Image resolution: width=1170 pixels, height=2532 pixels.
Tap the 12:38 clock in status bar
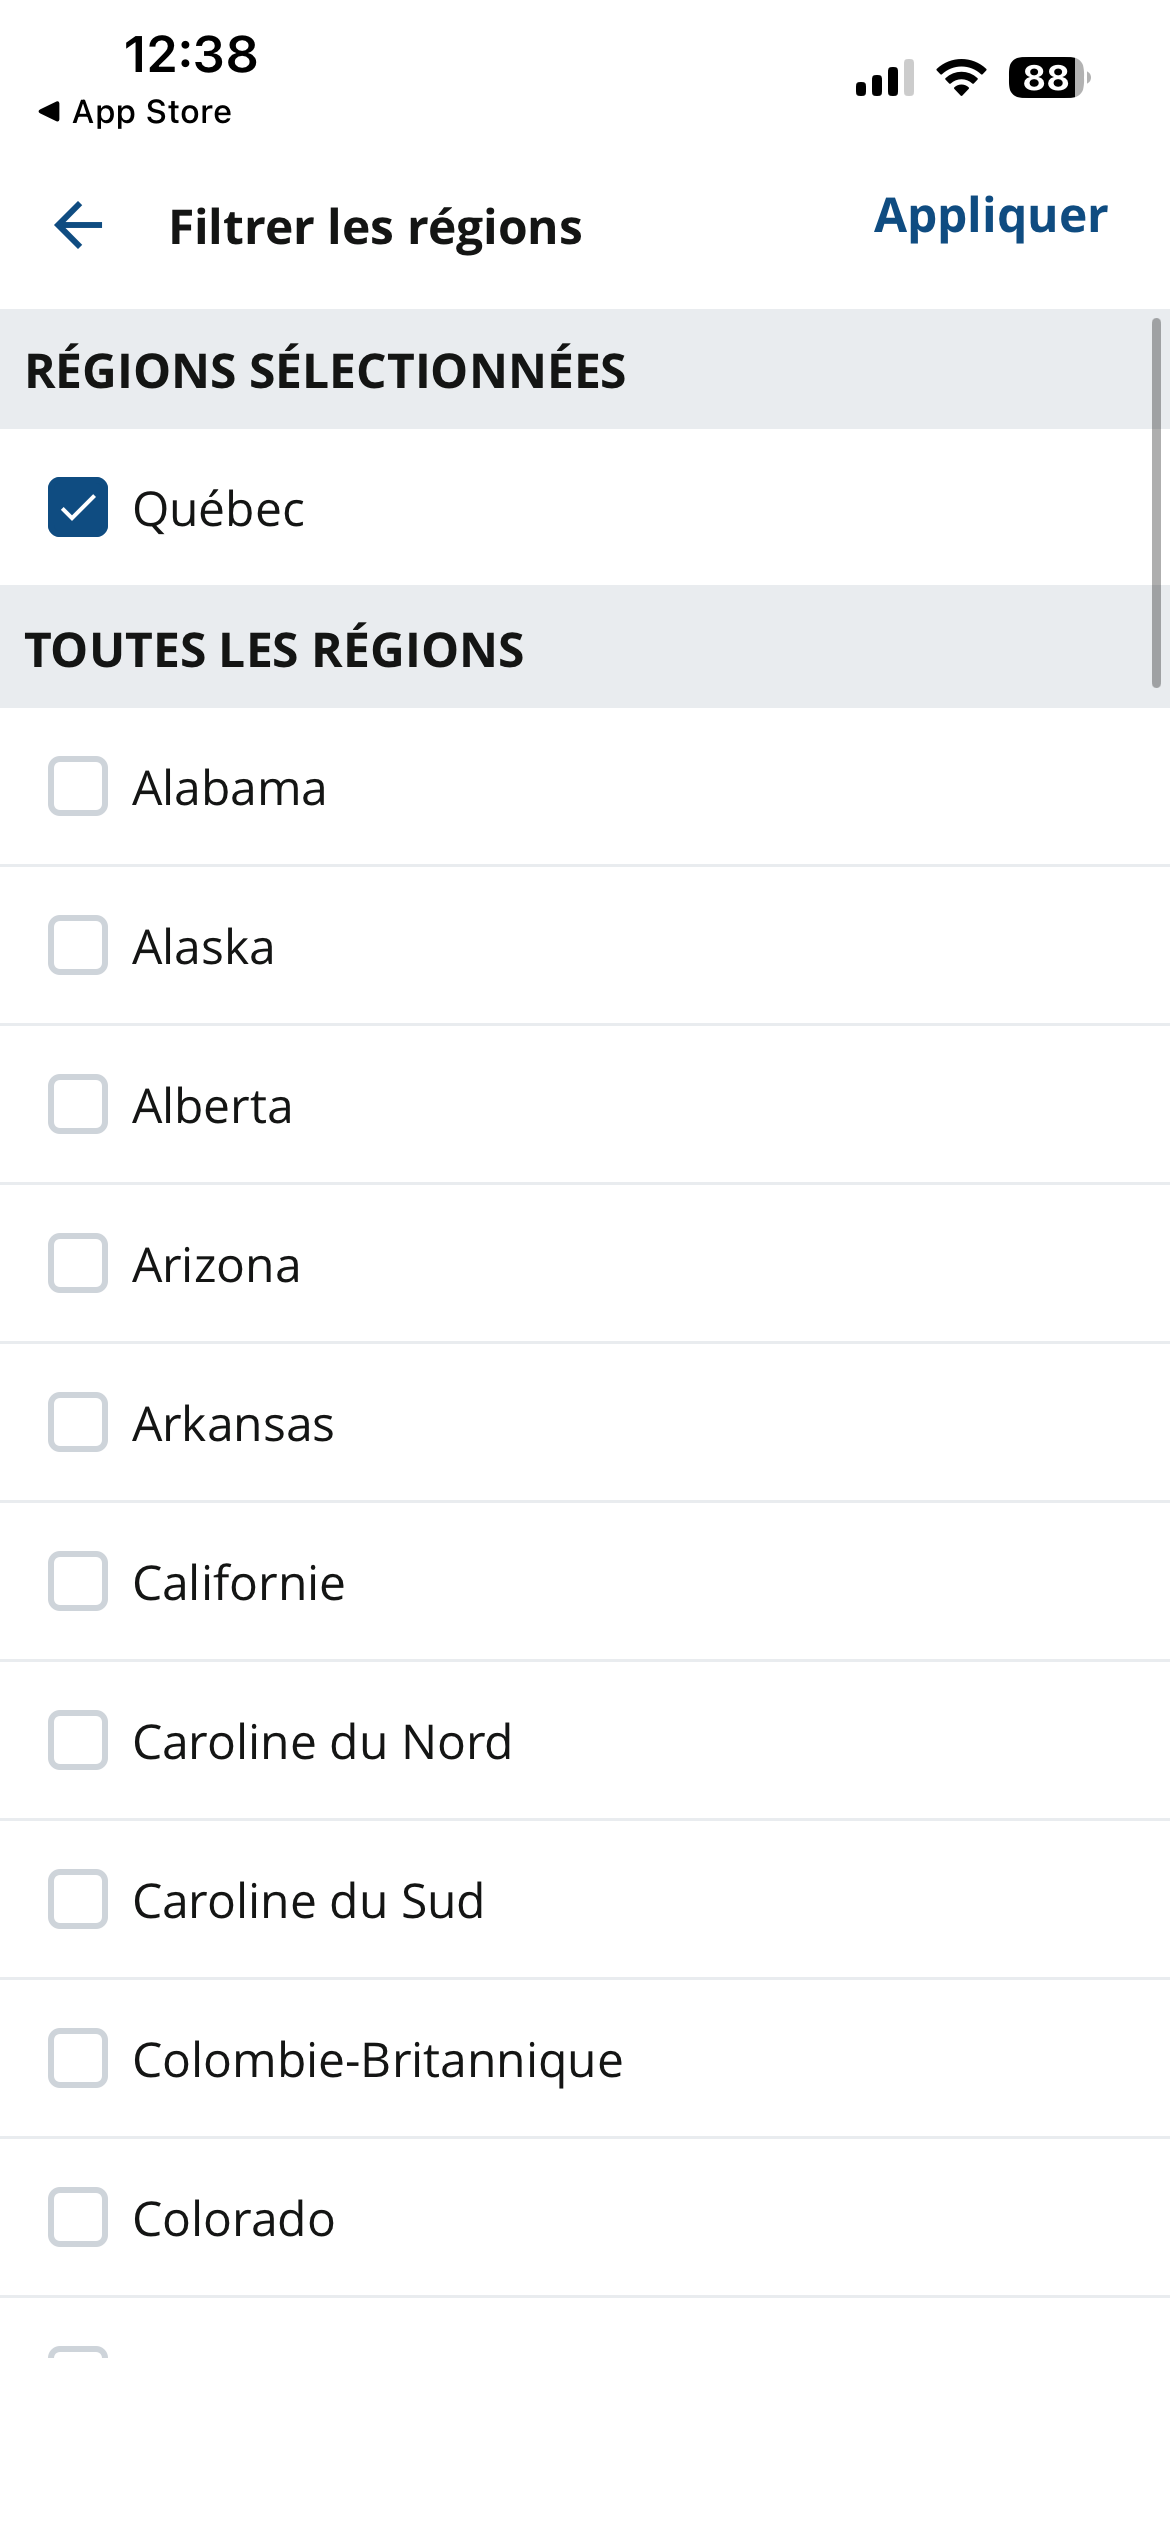tap(190, 54)
